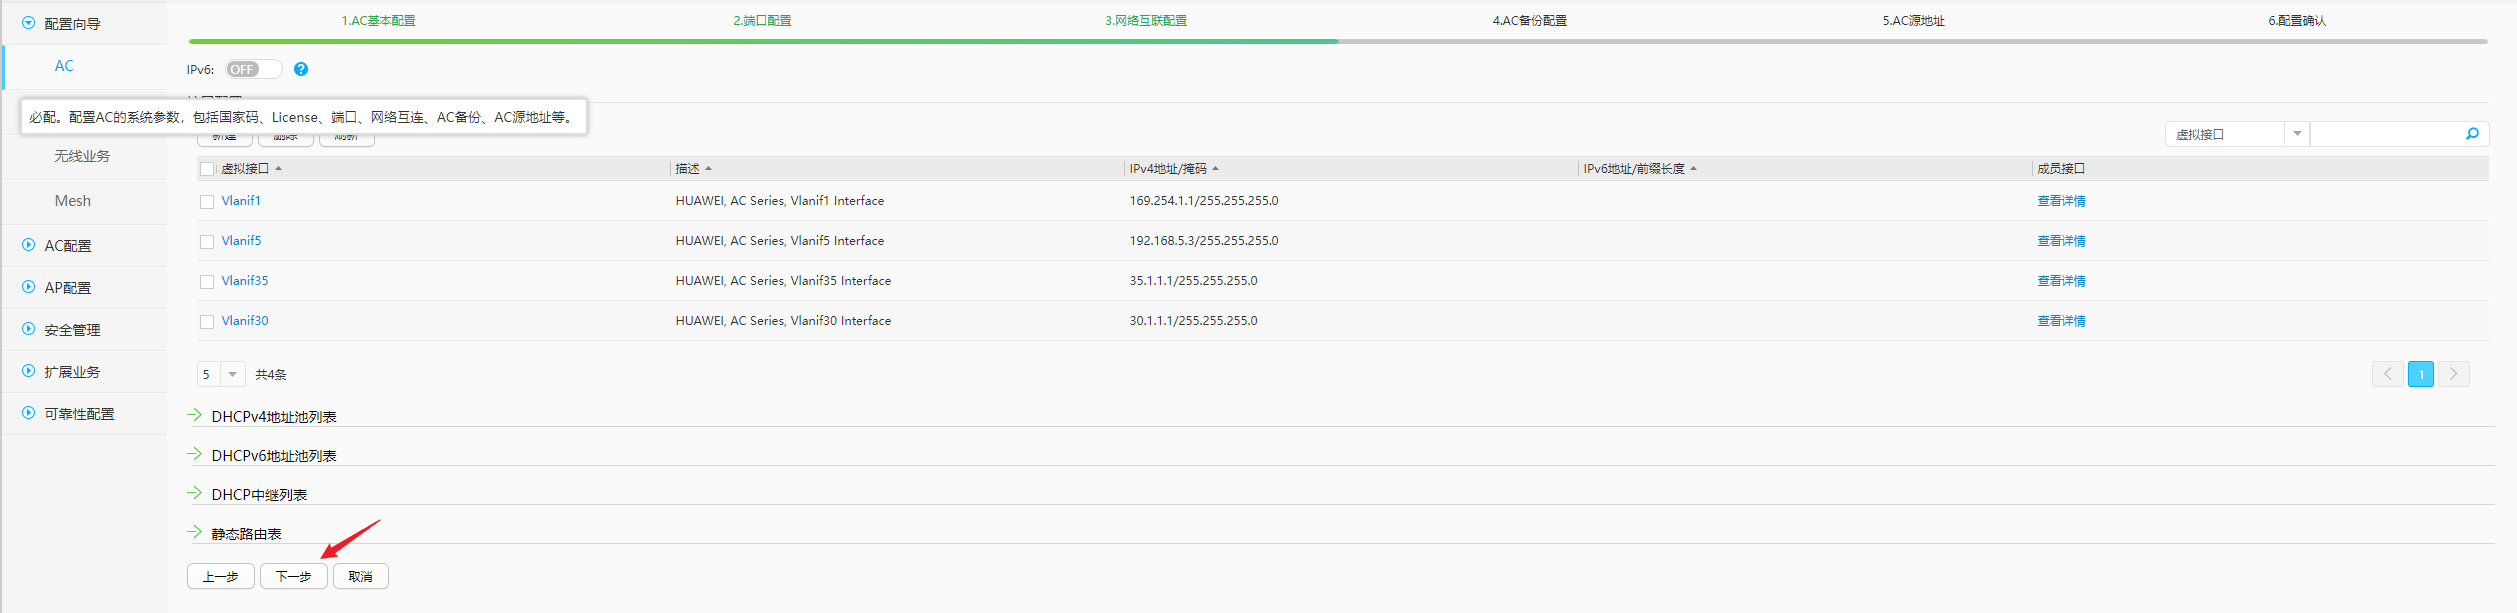Viewport: 2517px width, 613px height.
Task: Tick the select-all checkbox in table header
Action: click(207, 169)
